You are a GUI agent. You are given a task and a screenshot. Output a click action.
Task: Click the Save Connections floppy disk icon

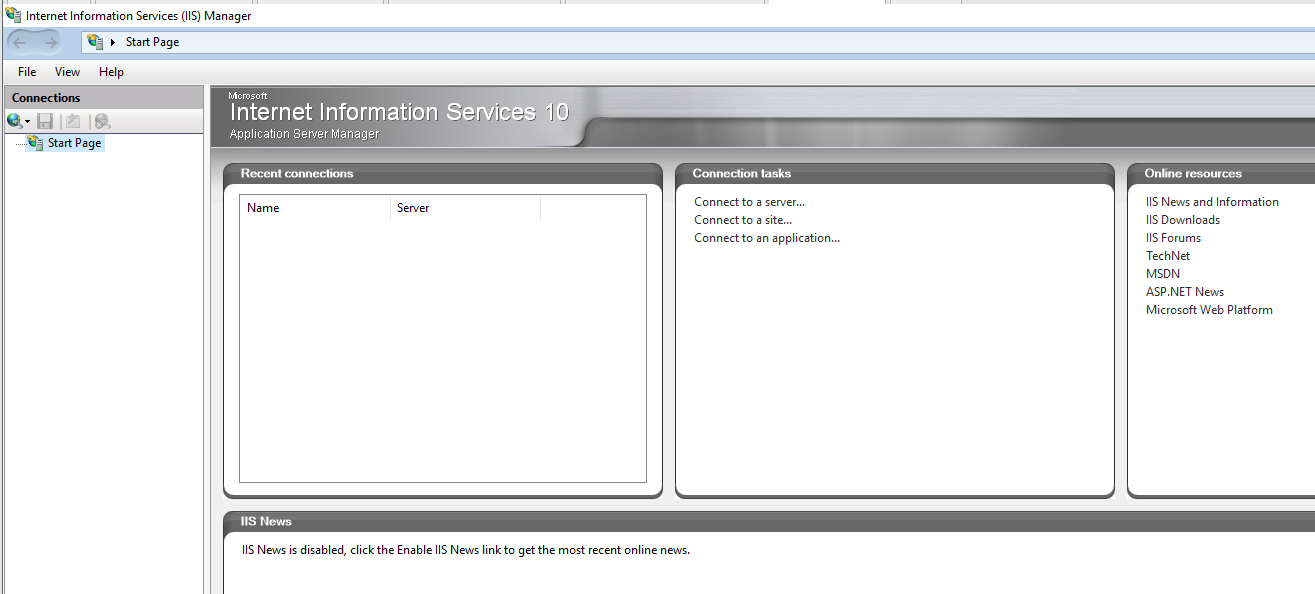pos(45,120)
